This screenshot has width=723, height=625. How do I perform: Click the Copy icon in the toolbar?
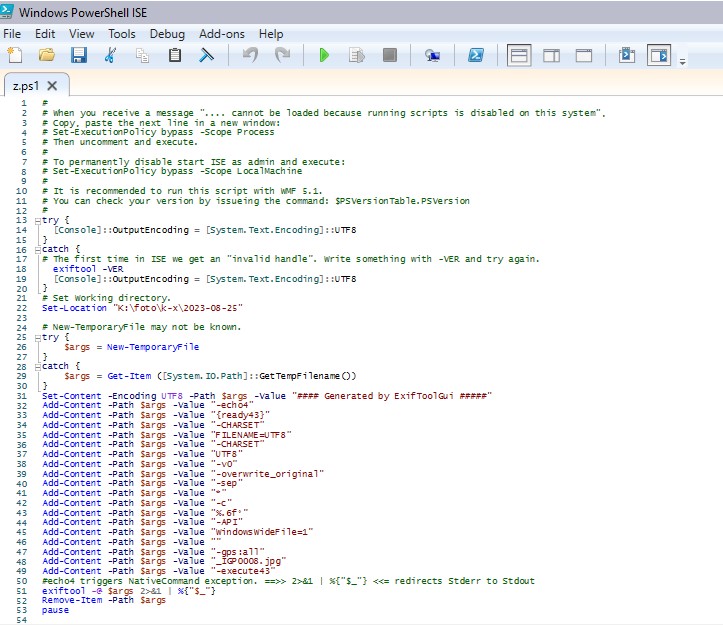[x=142, y=55]
